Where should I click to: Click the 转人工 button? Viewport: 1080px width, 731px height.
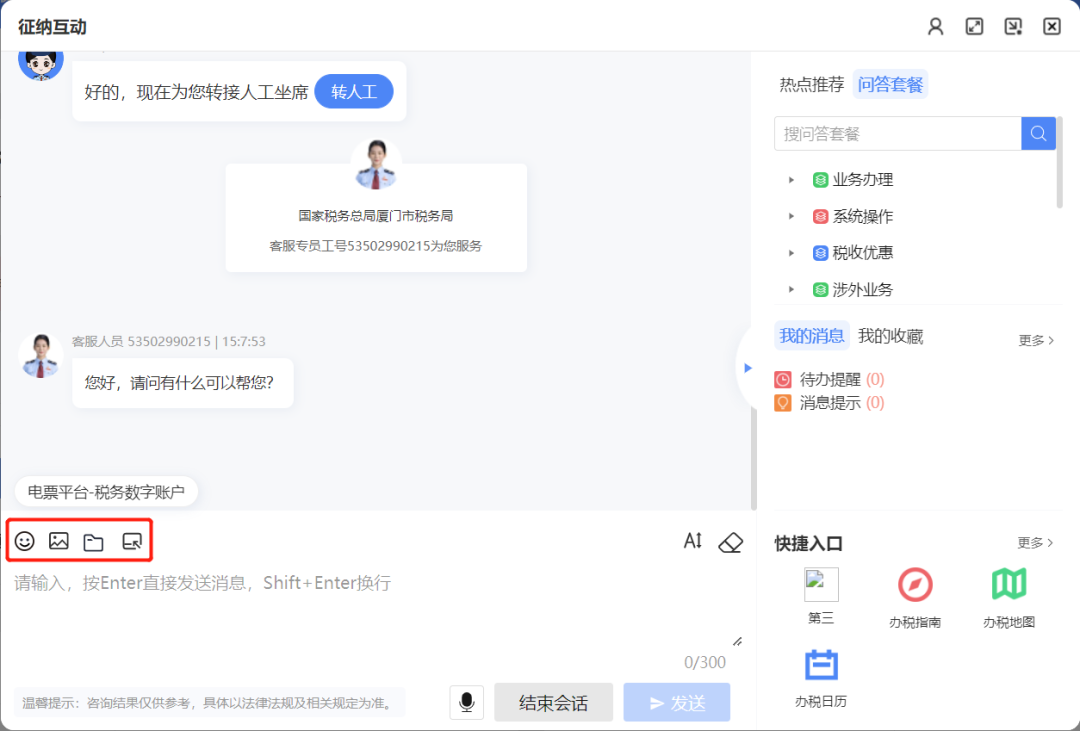coord(354,92)
